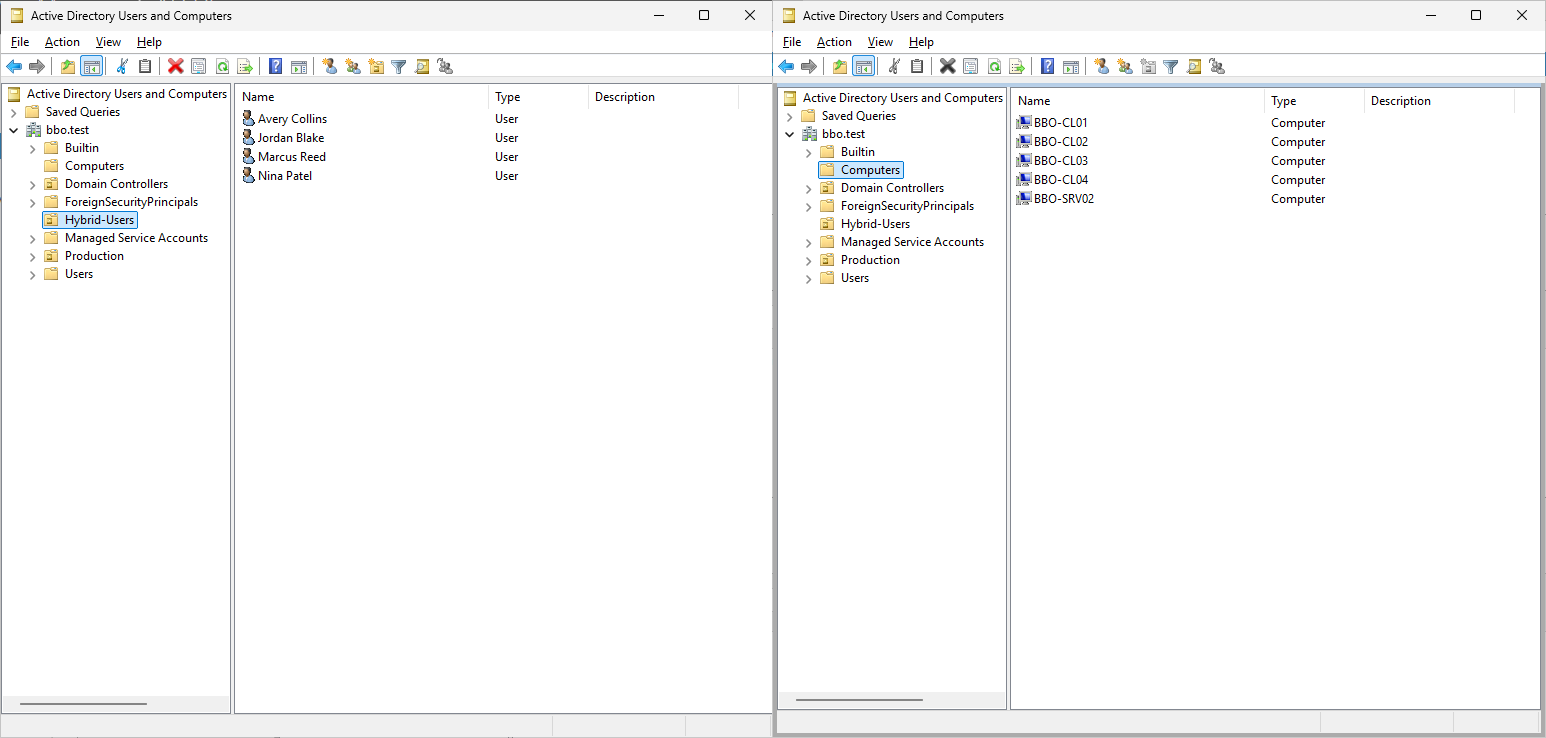Expand Managed Service Accounts in computers-list window
This screenshot has height=738, width=1546.
tap(809, 242)
